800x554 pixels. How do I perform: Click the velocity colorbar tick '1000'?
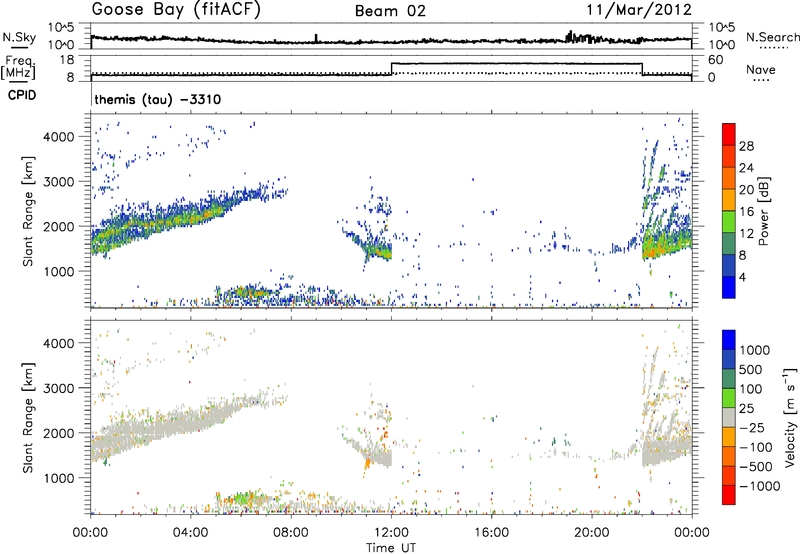754,350
